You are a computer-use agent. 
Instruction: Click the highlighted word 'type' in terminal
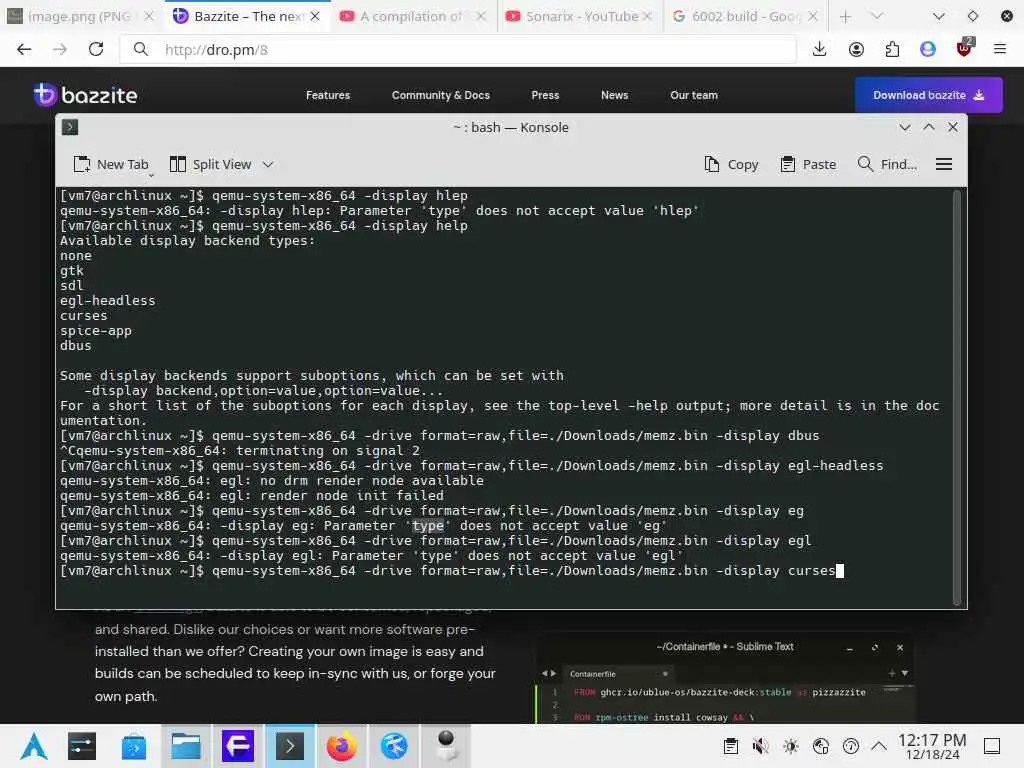[x=428, y=526]
